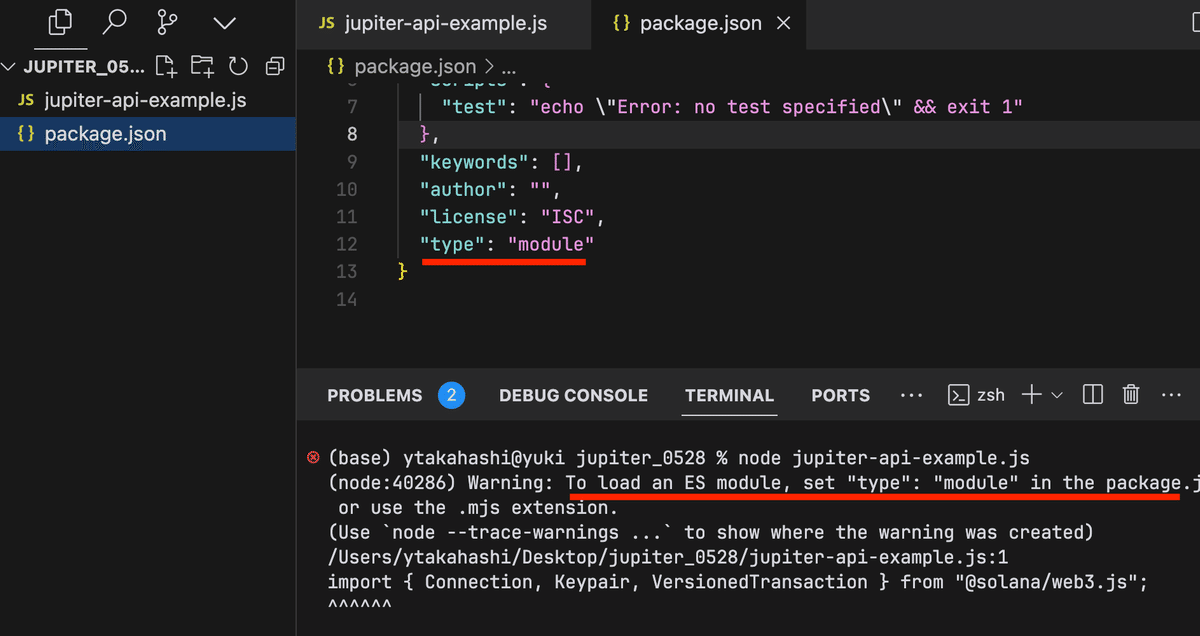Kill the terminal with trash icon
The height and width of the screenshot is (636, 1200).
click(x=1131, y=395)
